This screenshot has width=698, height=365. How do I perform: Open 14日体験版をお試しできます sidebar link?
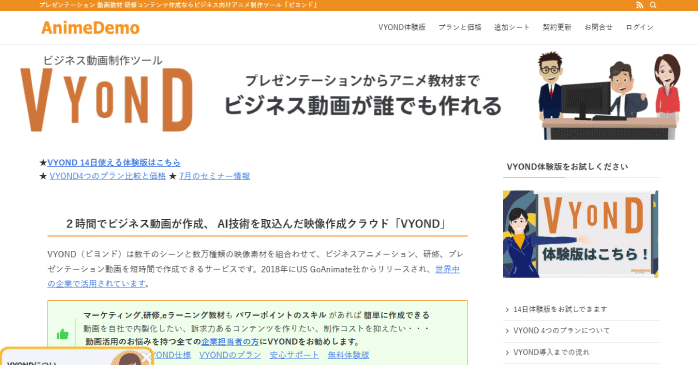[x=560, y=309]
